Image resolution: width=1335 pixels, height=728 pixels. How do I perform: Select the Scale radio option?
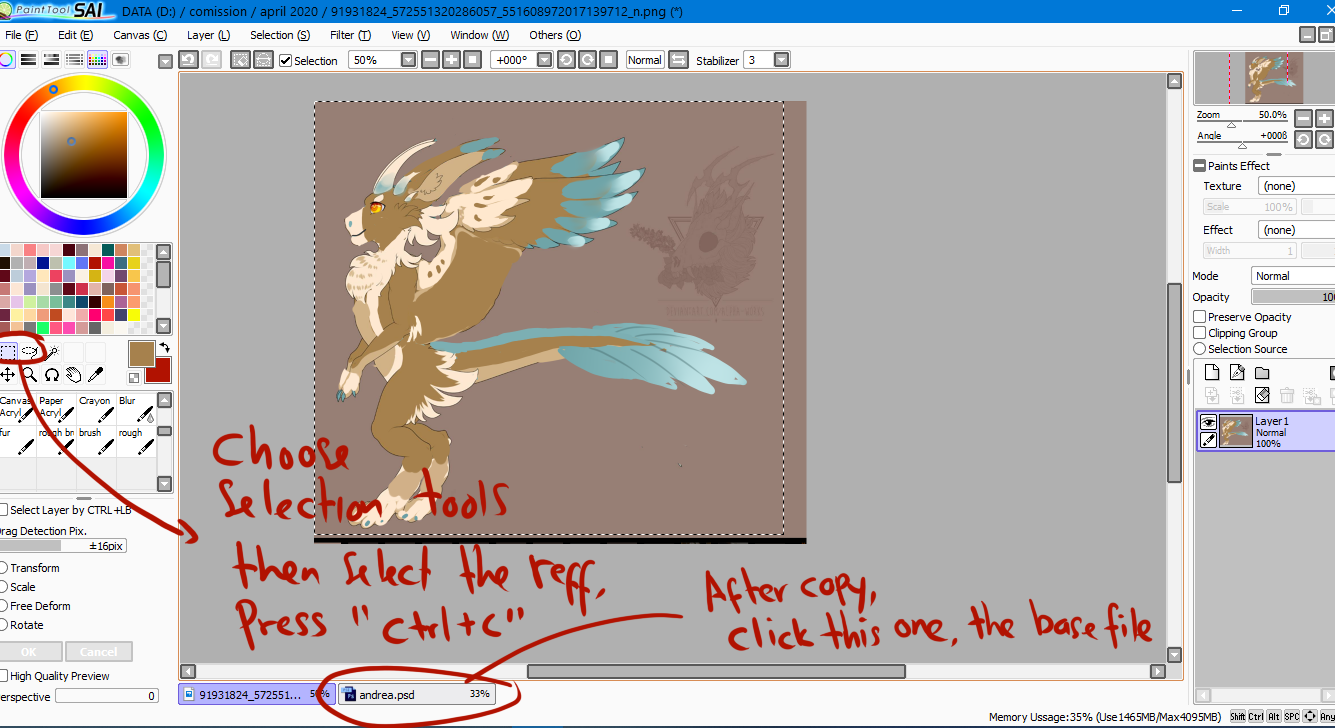(3, 587)
